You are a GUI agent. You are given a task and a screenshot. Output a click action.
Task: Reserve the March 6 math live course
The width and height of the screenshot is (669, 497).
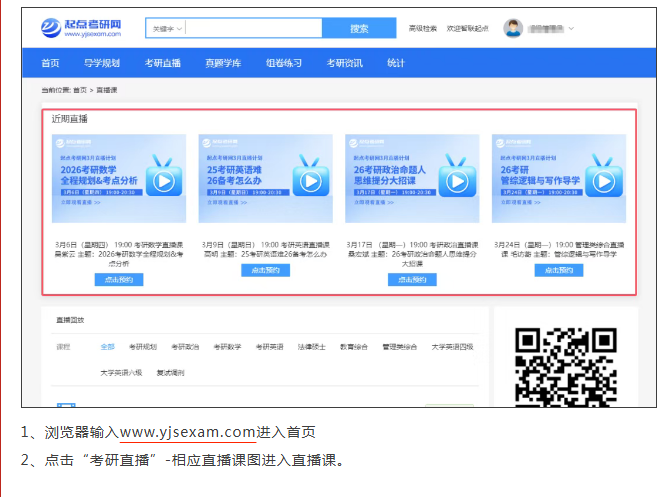click(118, 280)
